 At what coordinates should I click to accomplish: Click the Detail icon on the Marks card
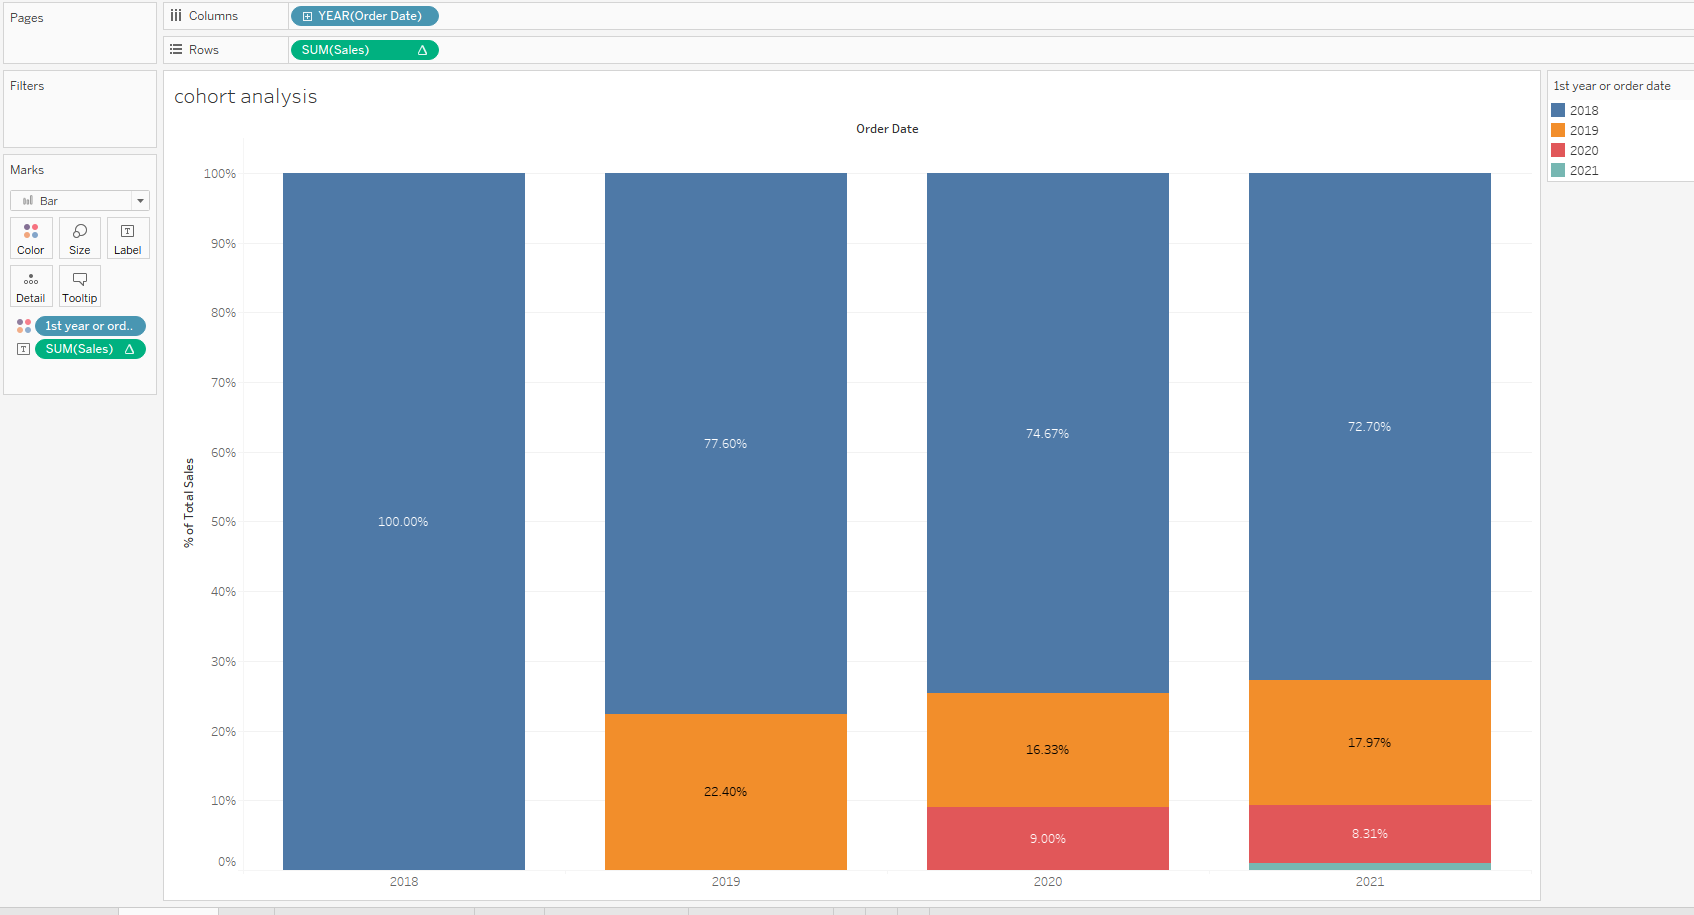point(30,285)
